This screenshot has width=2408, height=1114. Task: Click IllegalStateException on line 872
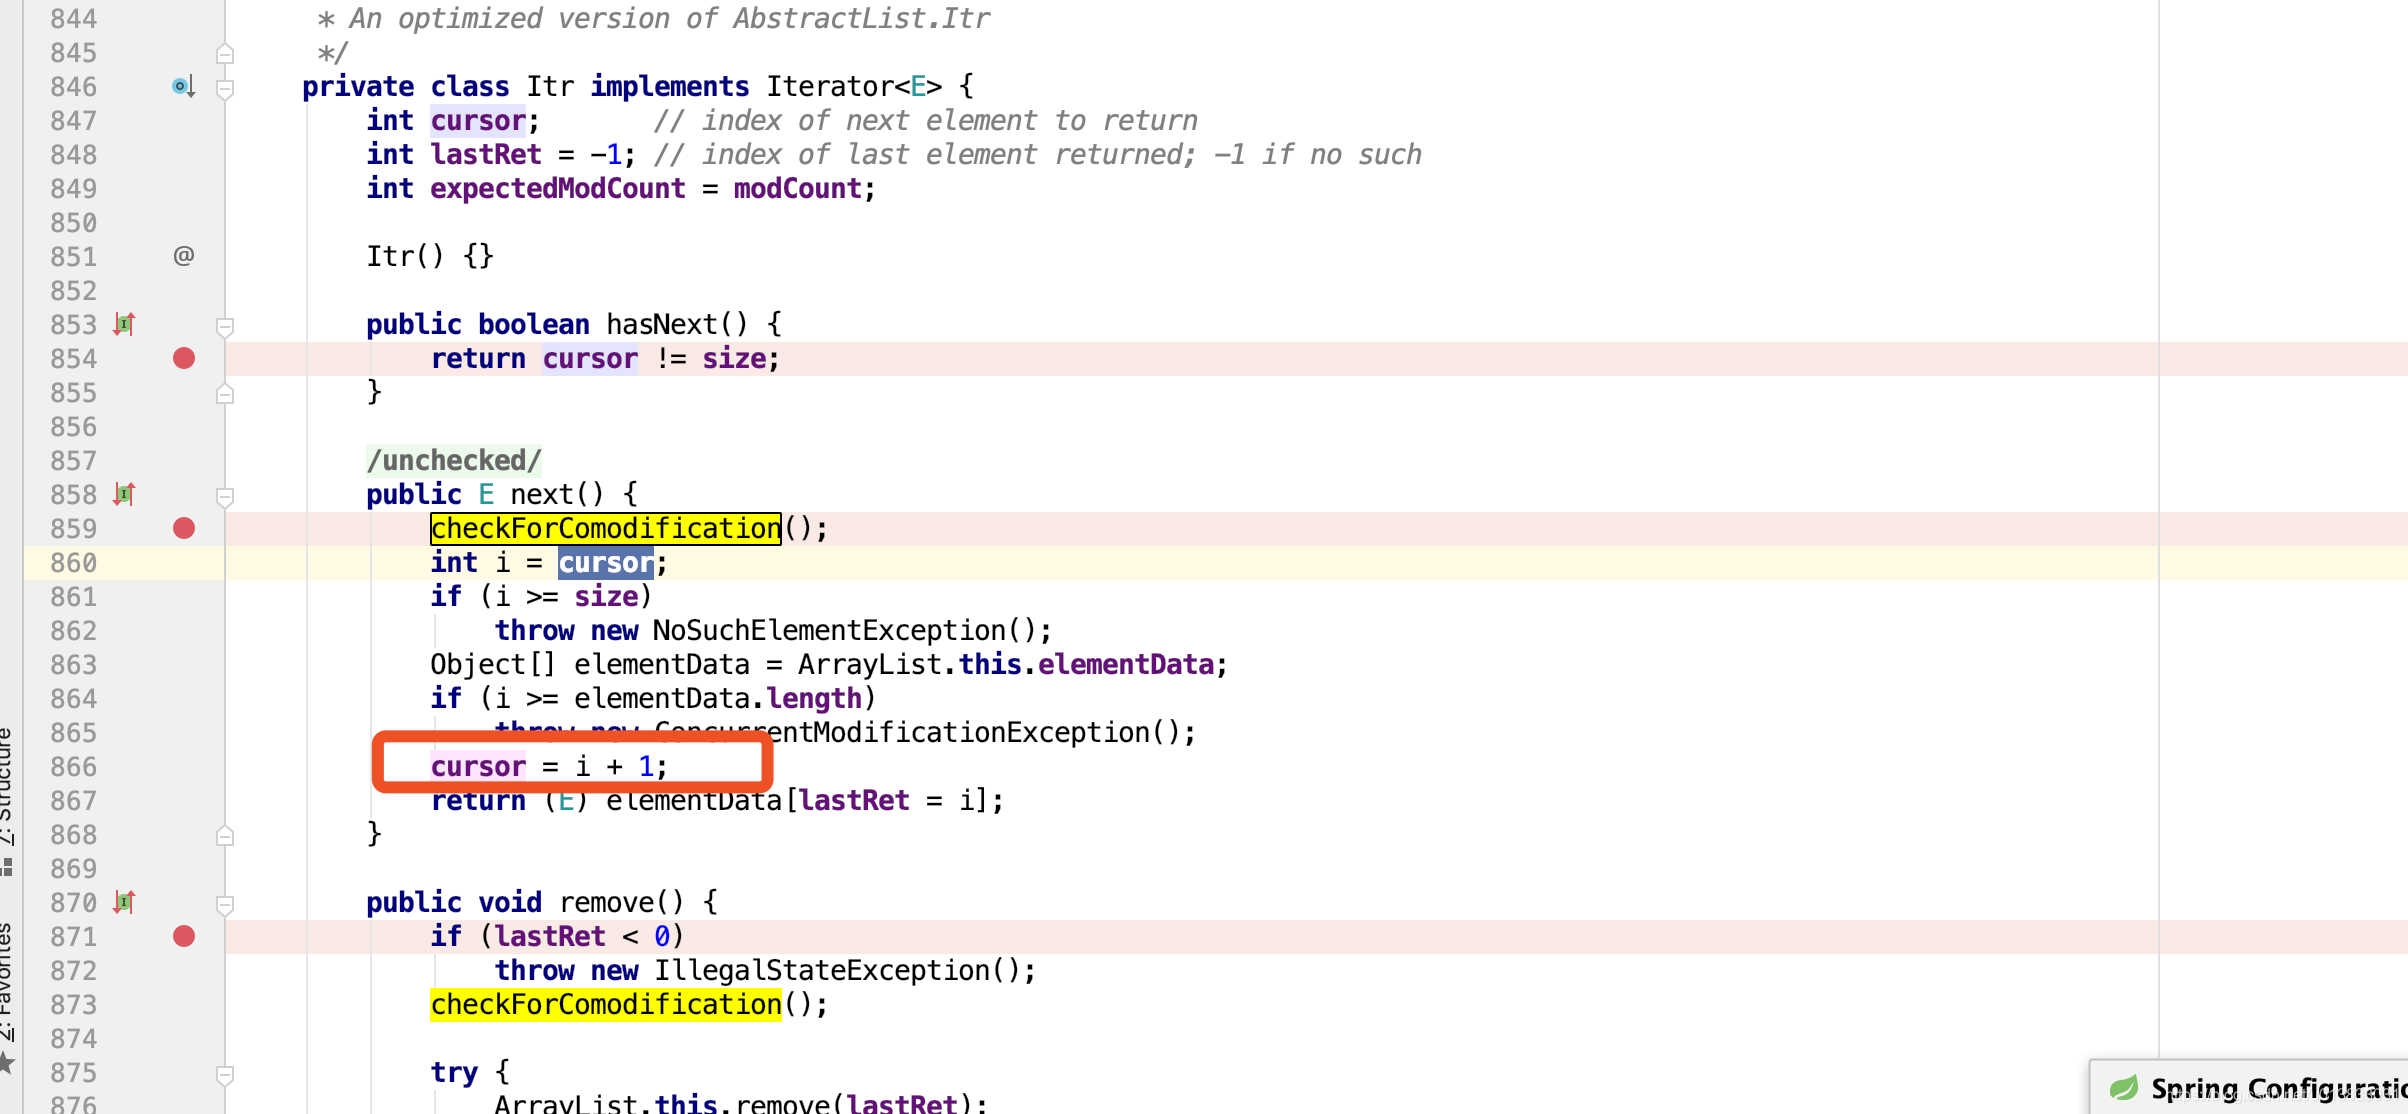point(822,971)
